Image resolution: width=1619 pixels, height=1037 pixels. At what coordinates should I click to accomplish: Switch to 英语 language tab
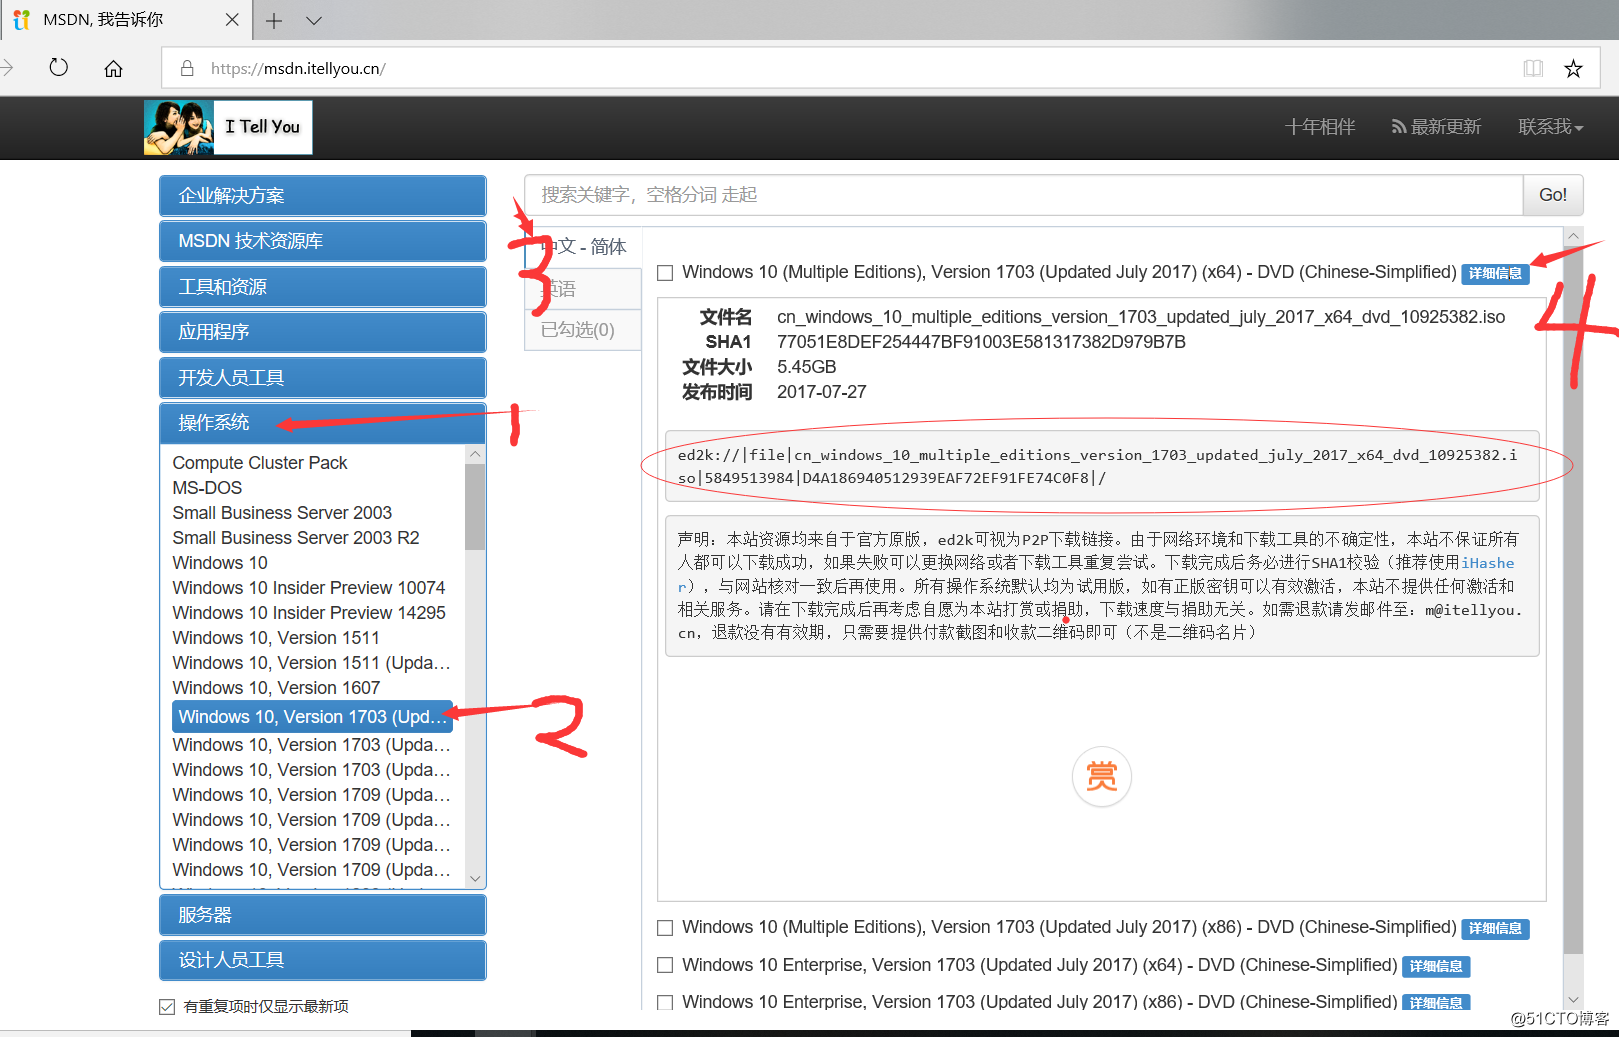[x=583, y=289]
